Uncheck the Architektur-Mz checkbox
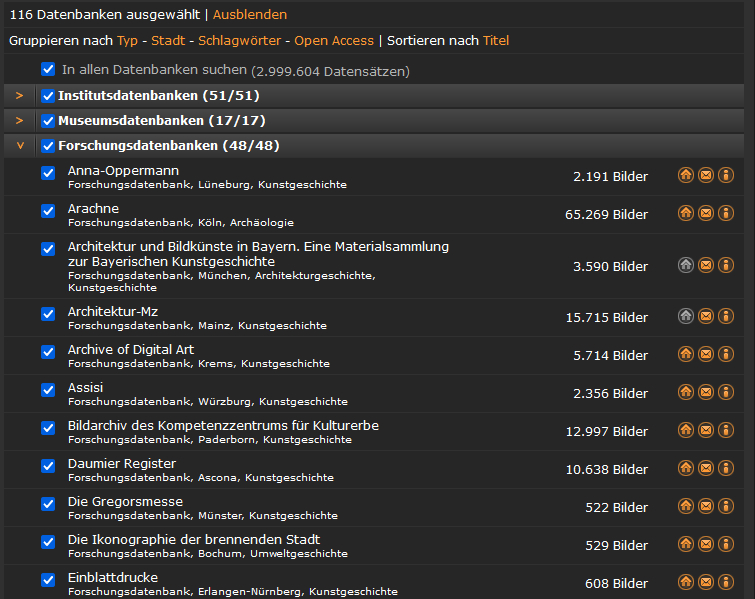Screen dimensions: 755x599 point(48,314)
